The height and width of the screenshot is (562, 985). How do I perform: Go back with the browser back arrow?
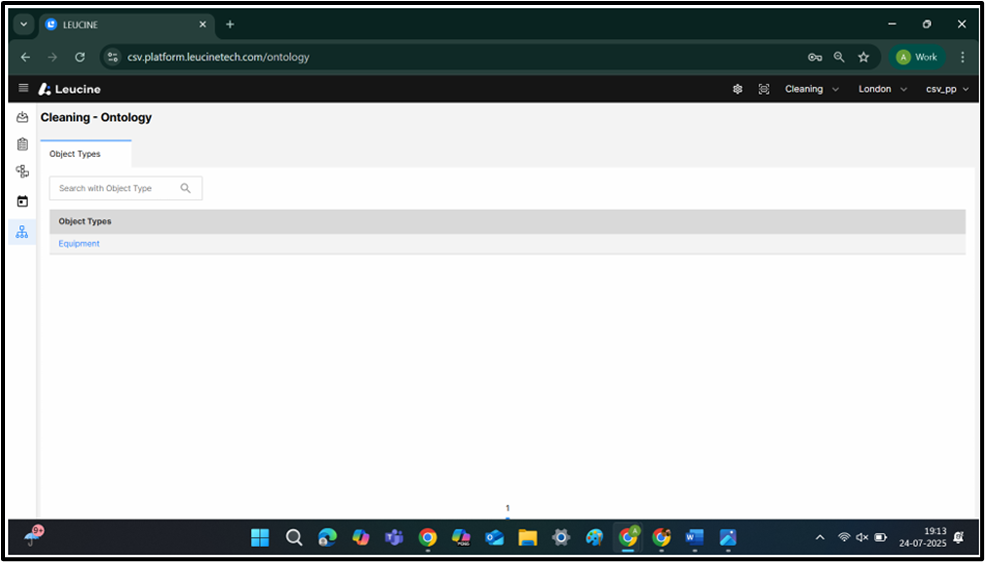pyautogui.click(x=25, y=57)
